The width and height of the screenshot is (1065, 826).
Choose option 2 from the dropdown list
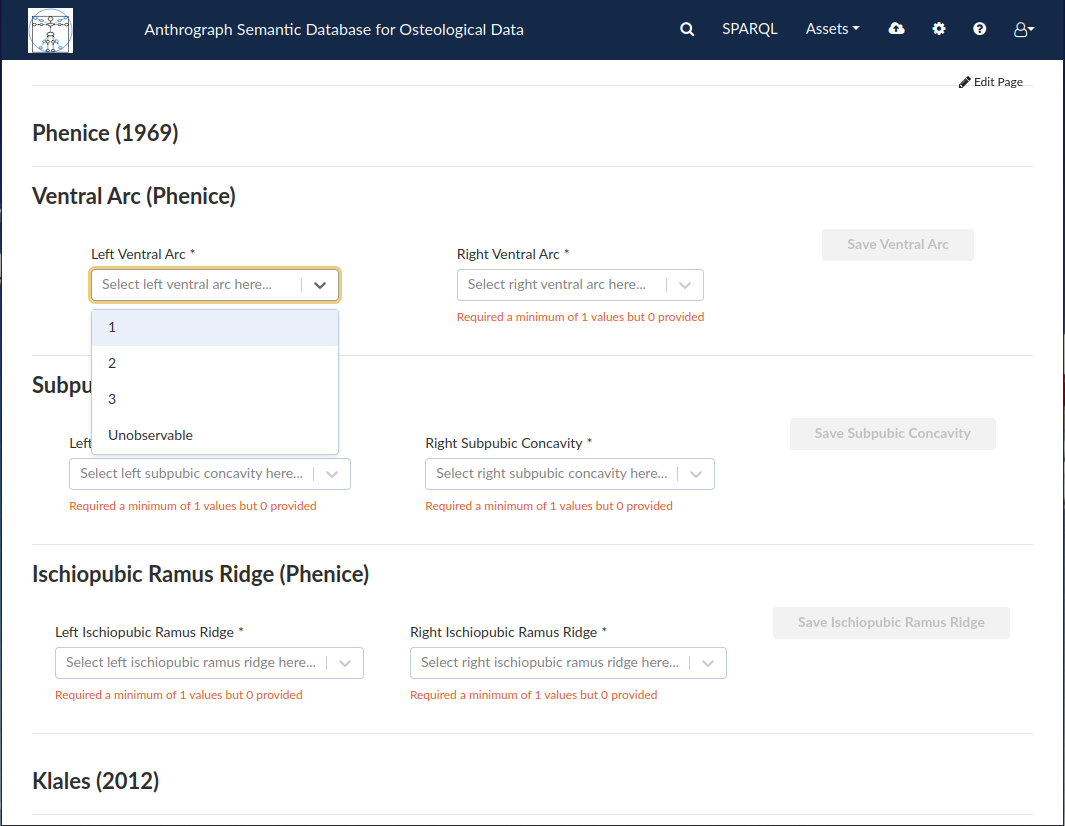215,363
